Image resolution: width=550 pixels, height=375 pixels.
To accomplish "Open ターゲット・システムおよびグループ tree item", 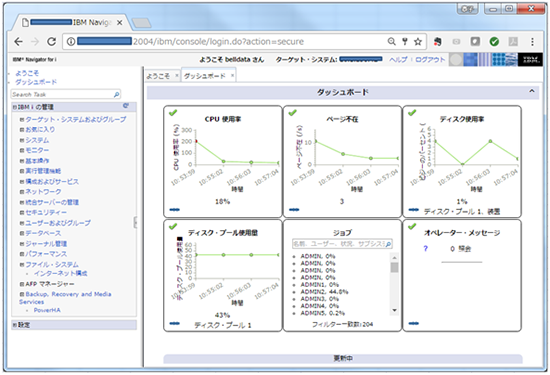I will [x=76, y=120].
